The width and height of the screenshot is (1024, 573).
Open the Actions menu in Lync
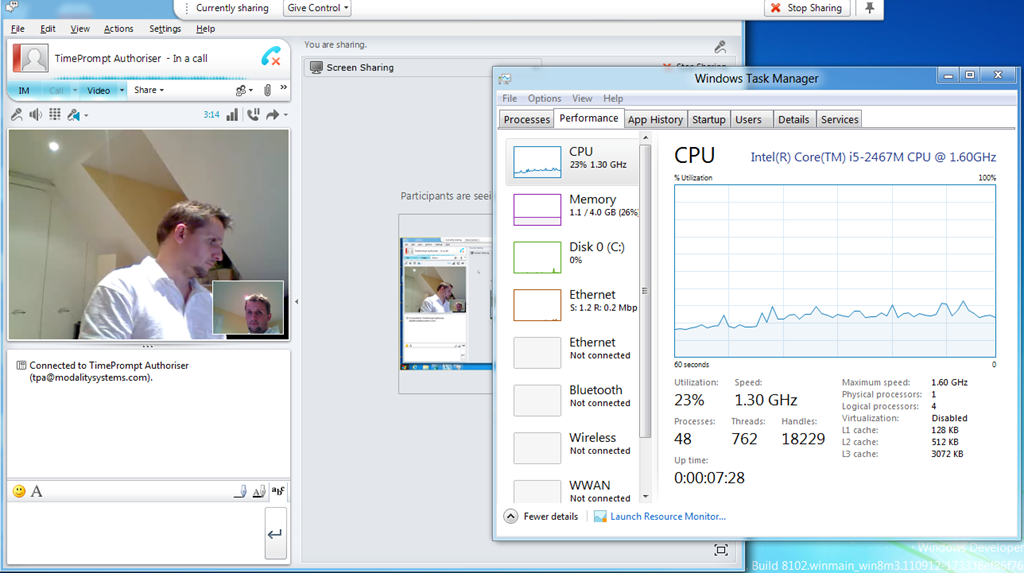(x=118, y=29)
